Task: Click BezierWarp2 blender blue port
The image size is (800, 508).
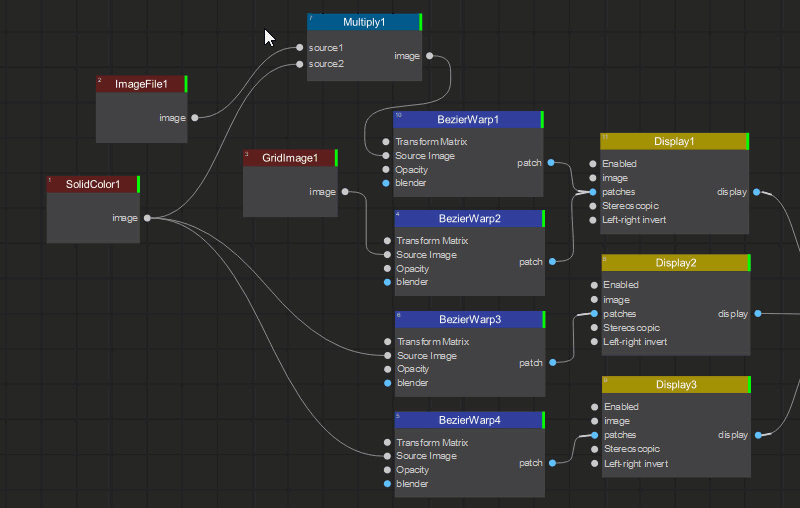Action: [x=387, y=282]
